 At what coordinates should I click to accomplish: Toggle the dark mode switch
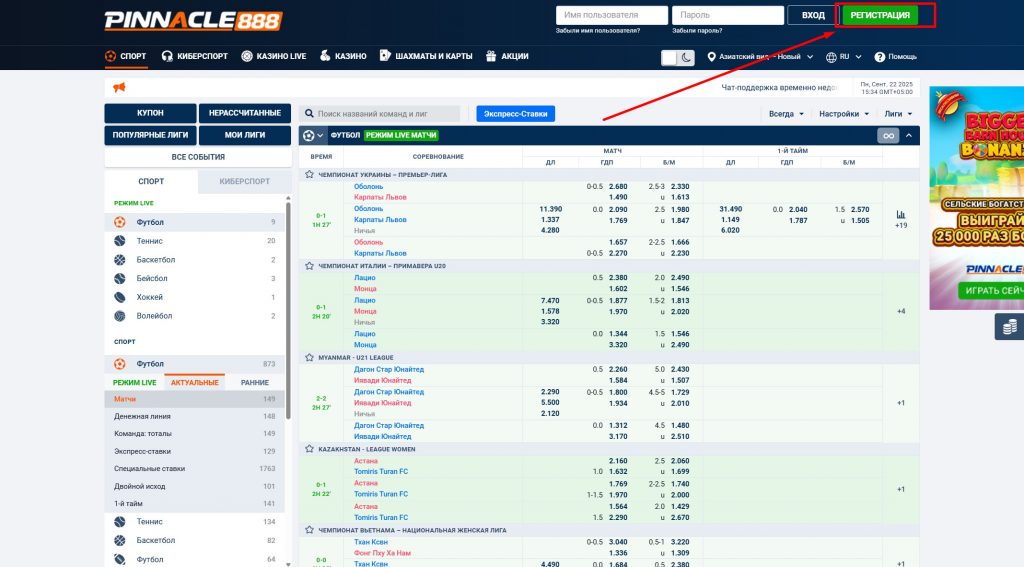(678, 58)
